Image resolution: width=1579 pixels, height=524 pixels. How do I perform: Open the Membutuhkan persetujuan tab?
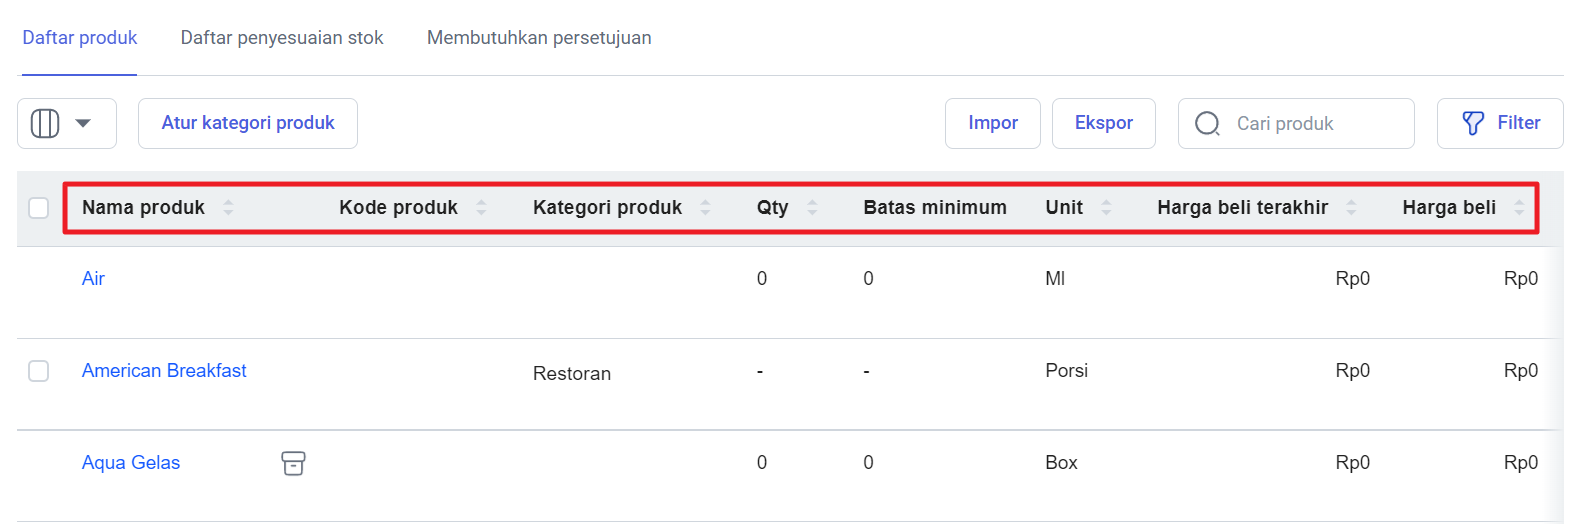(x=539, y=38)
